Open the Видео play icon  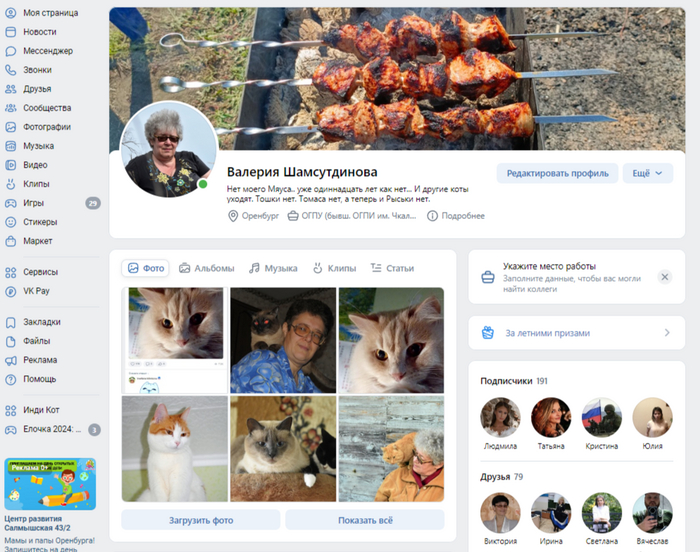11,165
